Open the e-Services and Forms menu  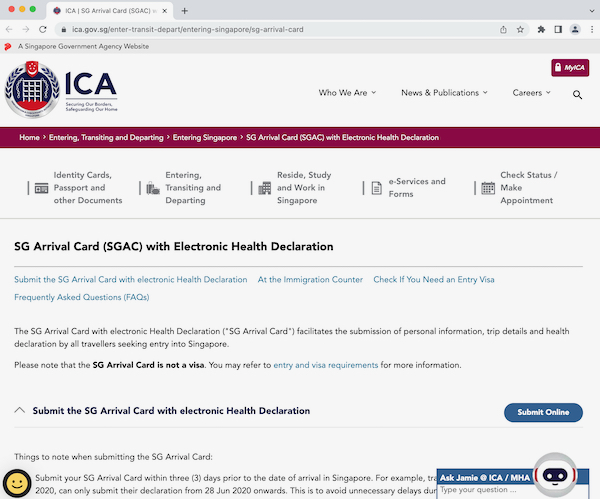pos(408,188)
